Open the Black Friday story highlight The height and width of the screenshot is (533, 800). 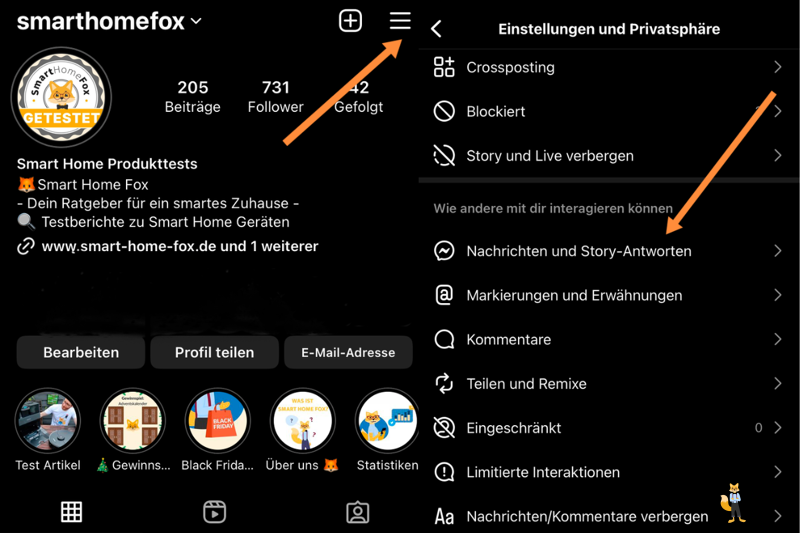point(217,421)
